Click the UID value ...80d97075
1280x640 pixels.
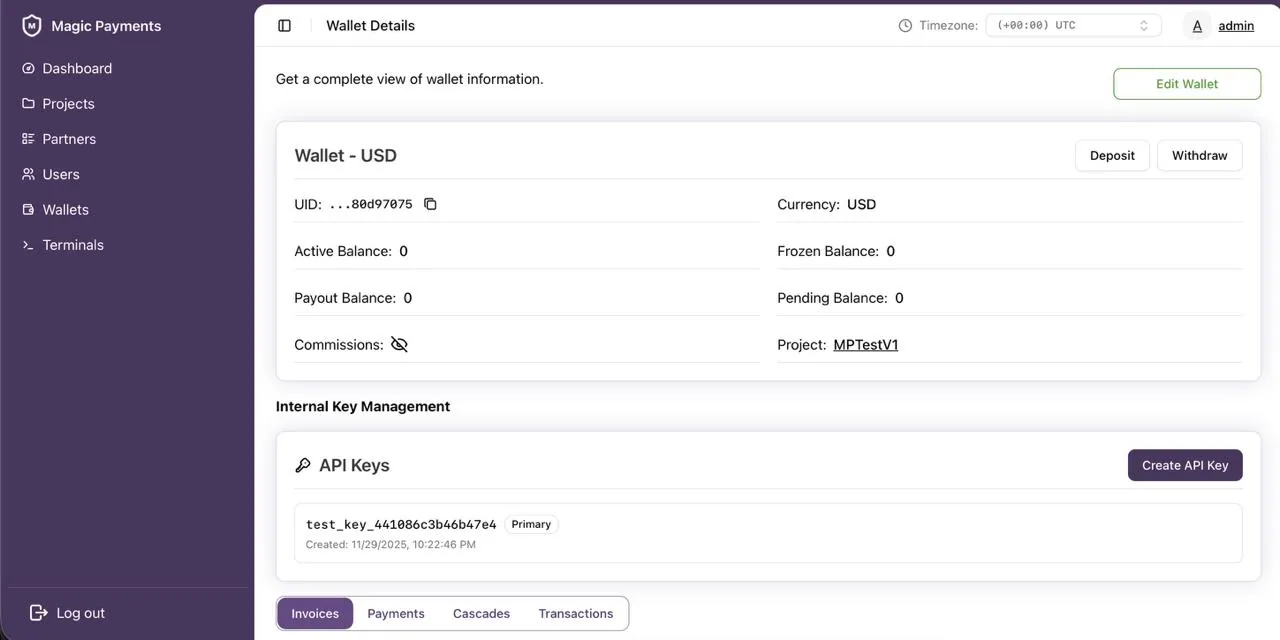(371, 204)
